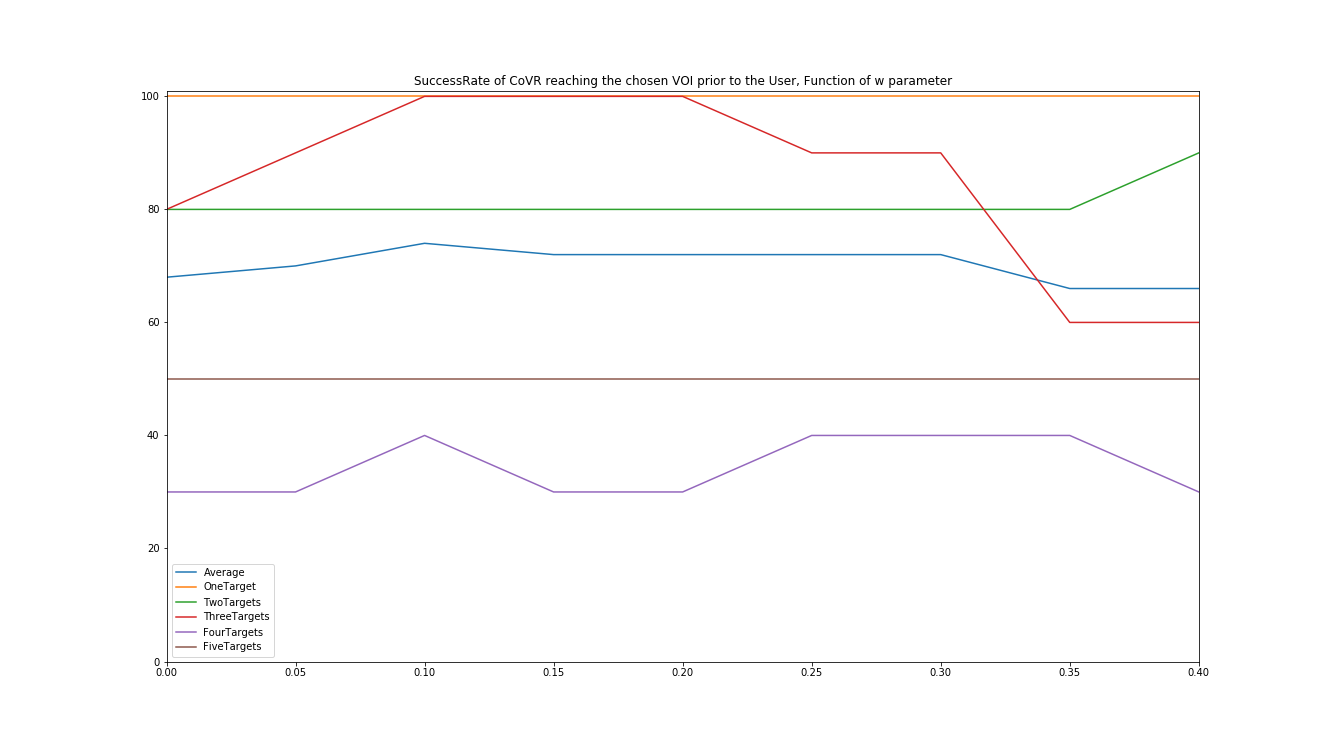This screenshot has width=1332, height=756.
Task: Click the orange line swatch beside OneTarget
Action: tap(186, 587)
